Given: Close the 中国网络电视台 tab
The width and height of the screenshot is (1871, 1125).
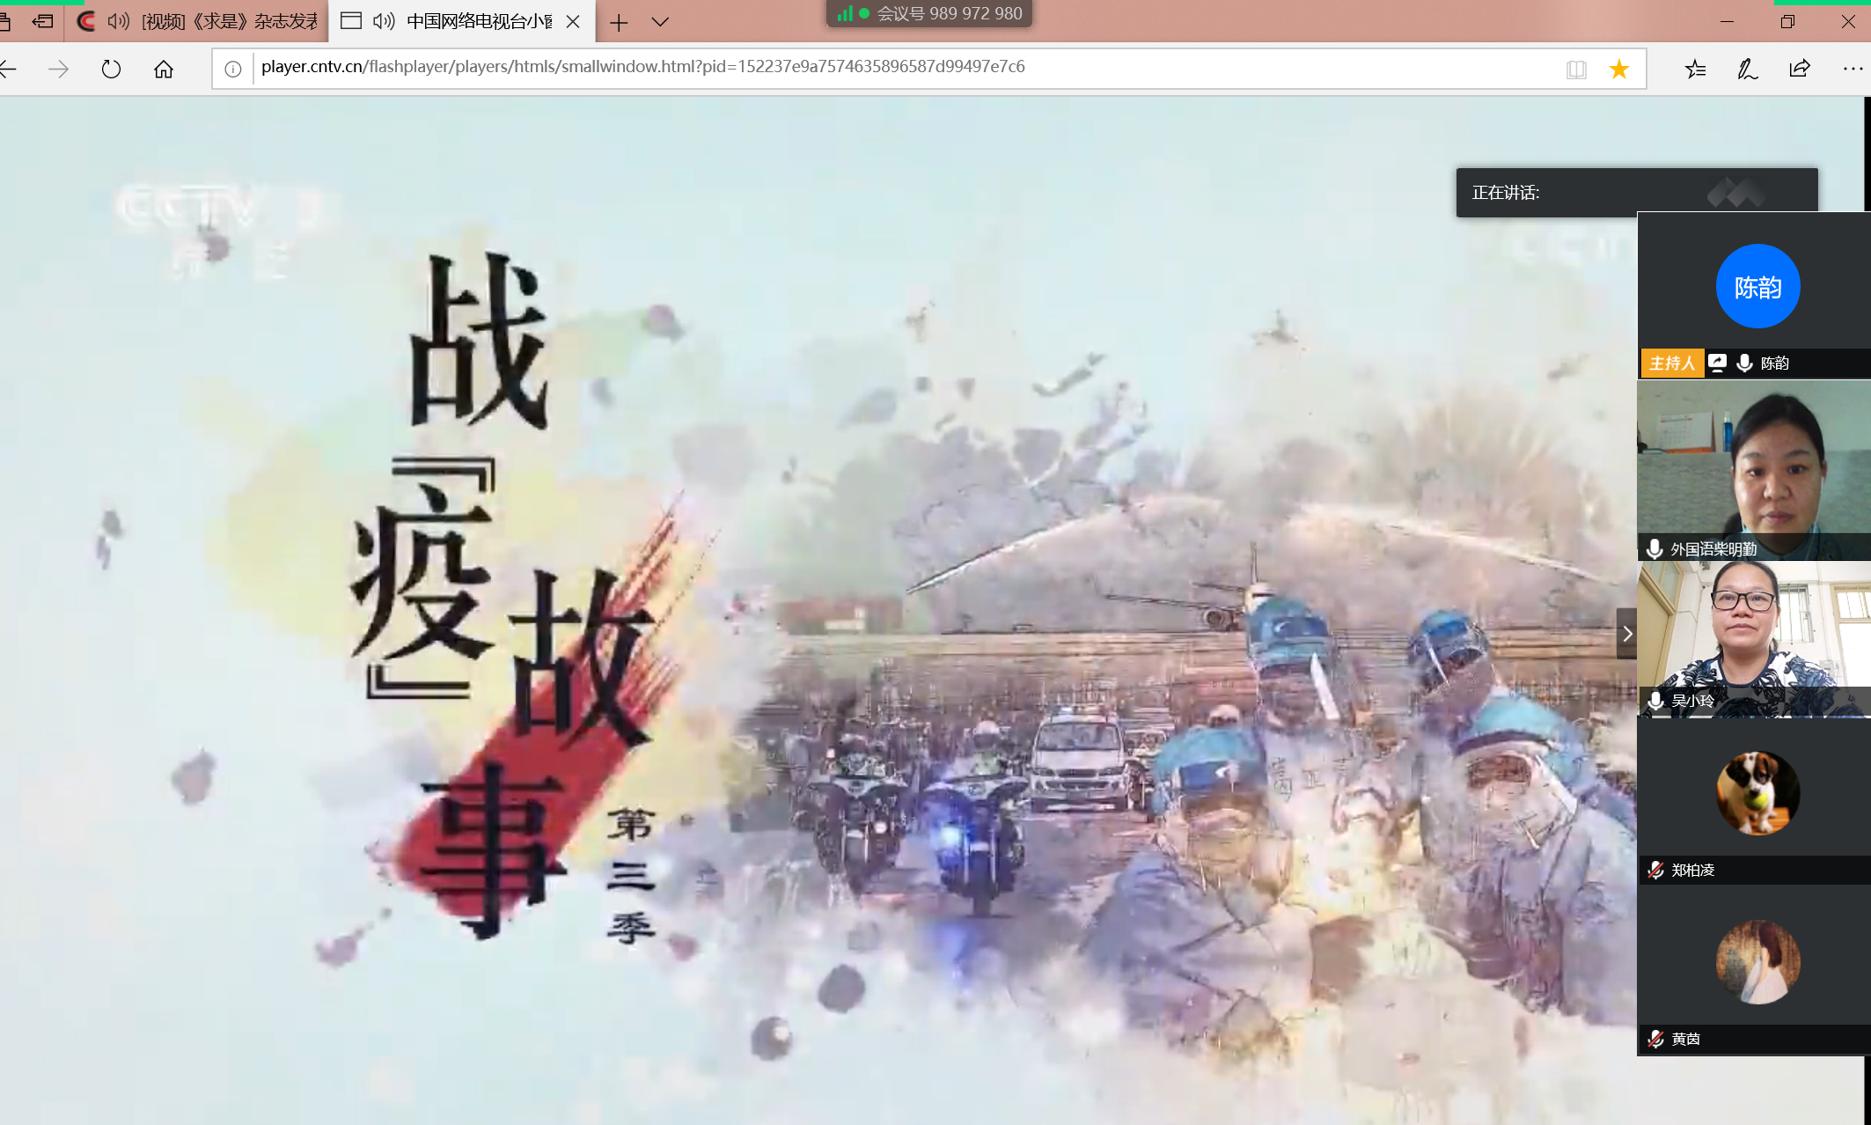Looking at the screenshot, I should (x=573, y=21).
